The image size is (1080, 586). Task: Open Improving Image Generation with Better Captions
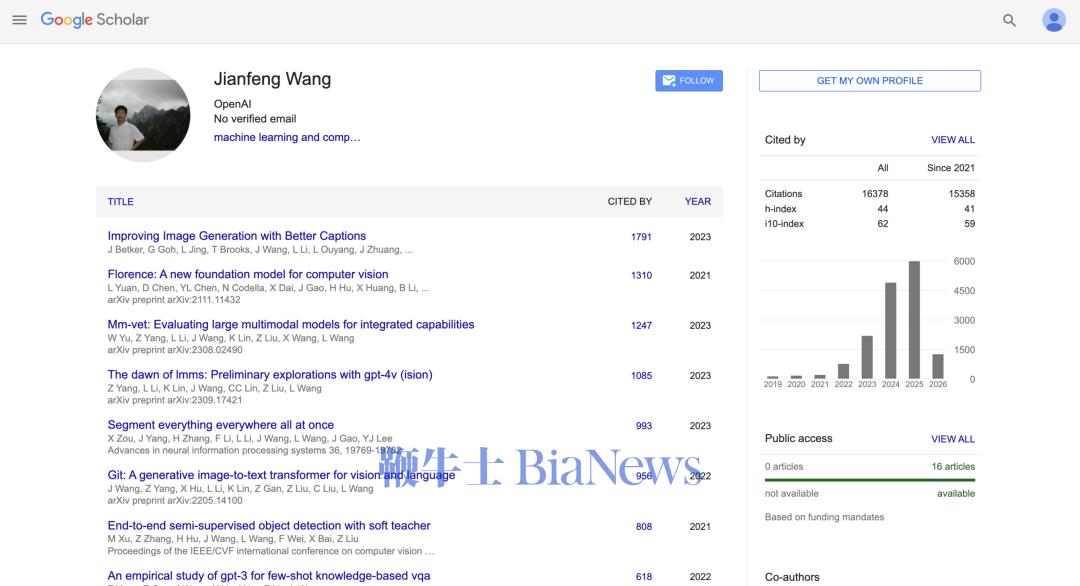237,236
